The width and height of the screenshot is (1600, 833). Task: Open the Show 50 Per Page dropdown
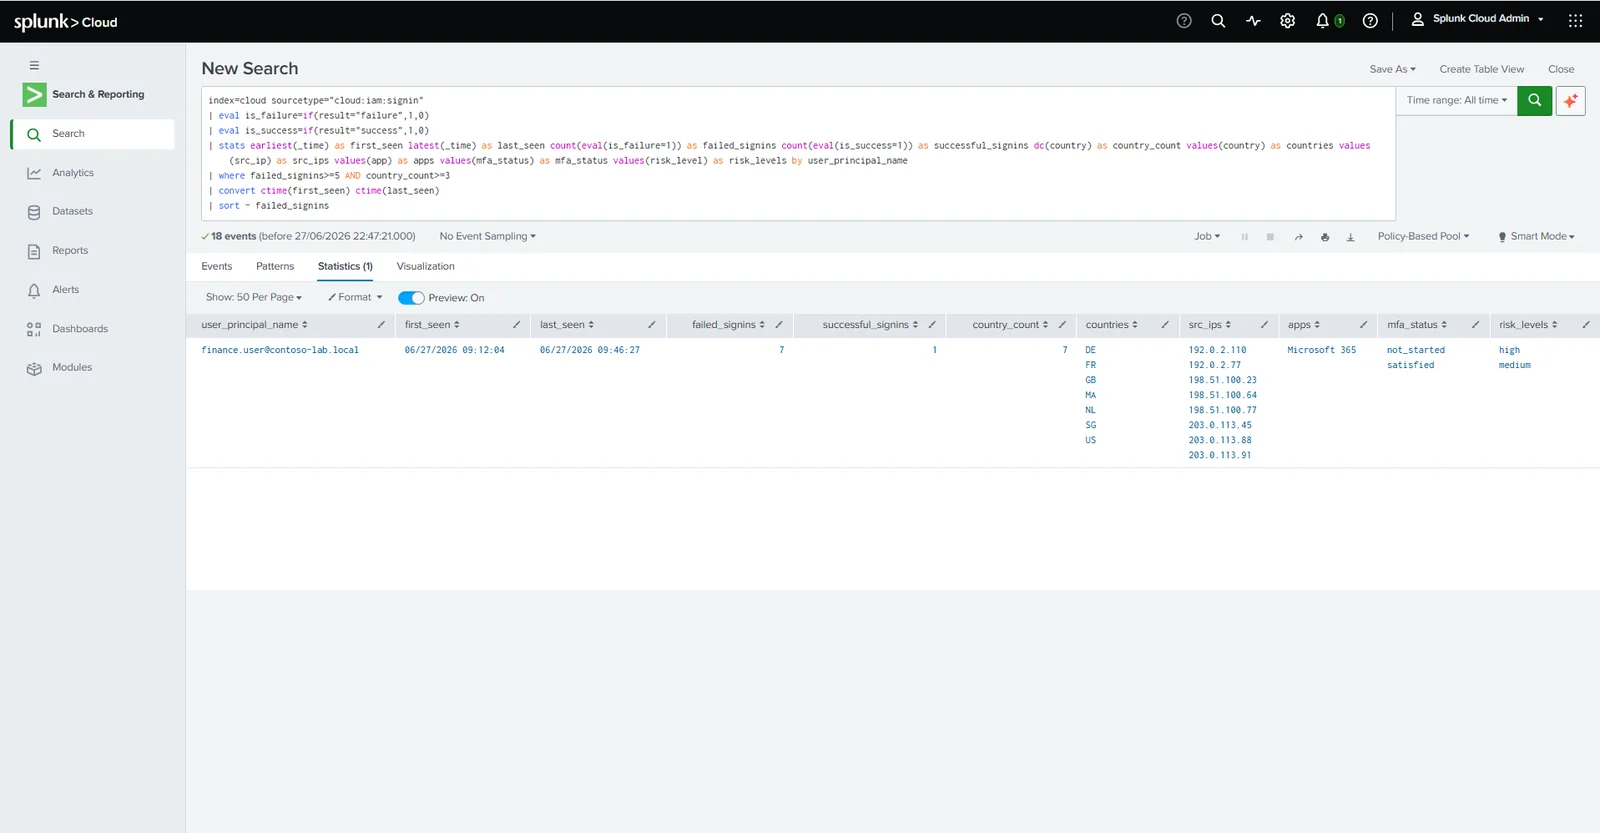coord(253,298)
